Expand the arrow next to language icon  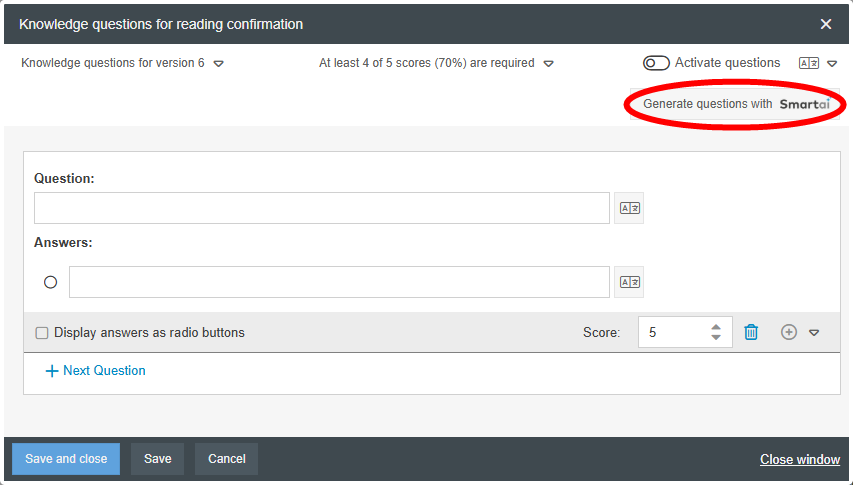pyautogui.click(x=832, y=64)
